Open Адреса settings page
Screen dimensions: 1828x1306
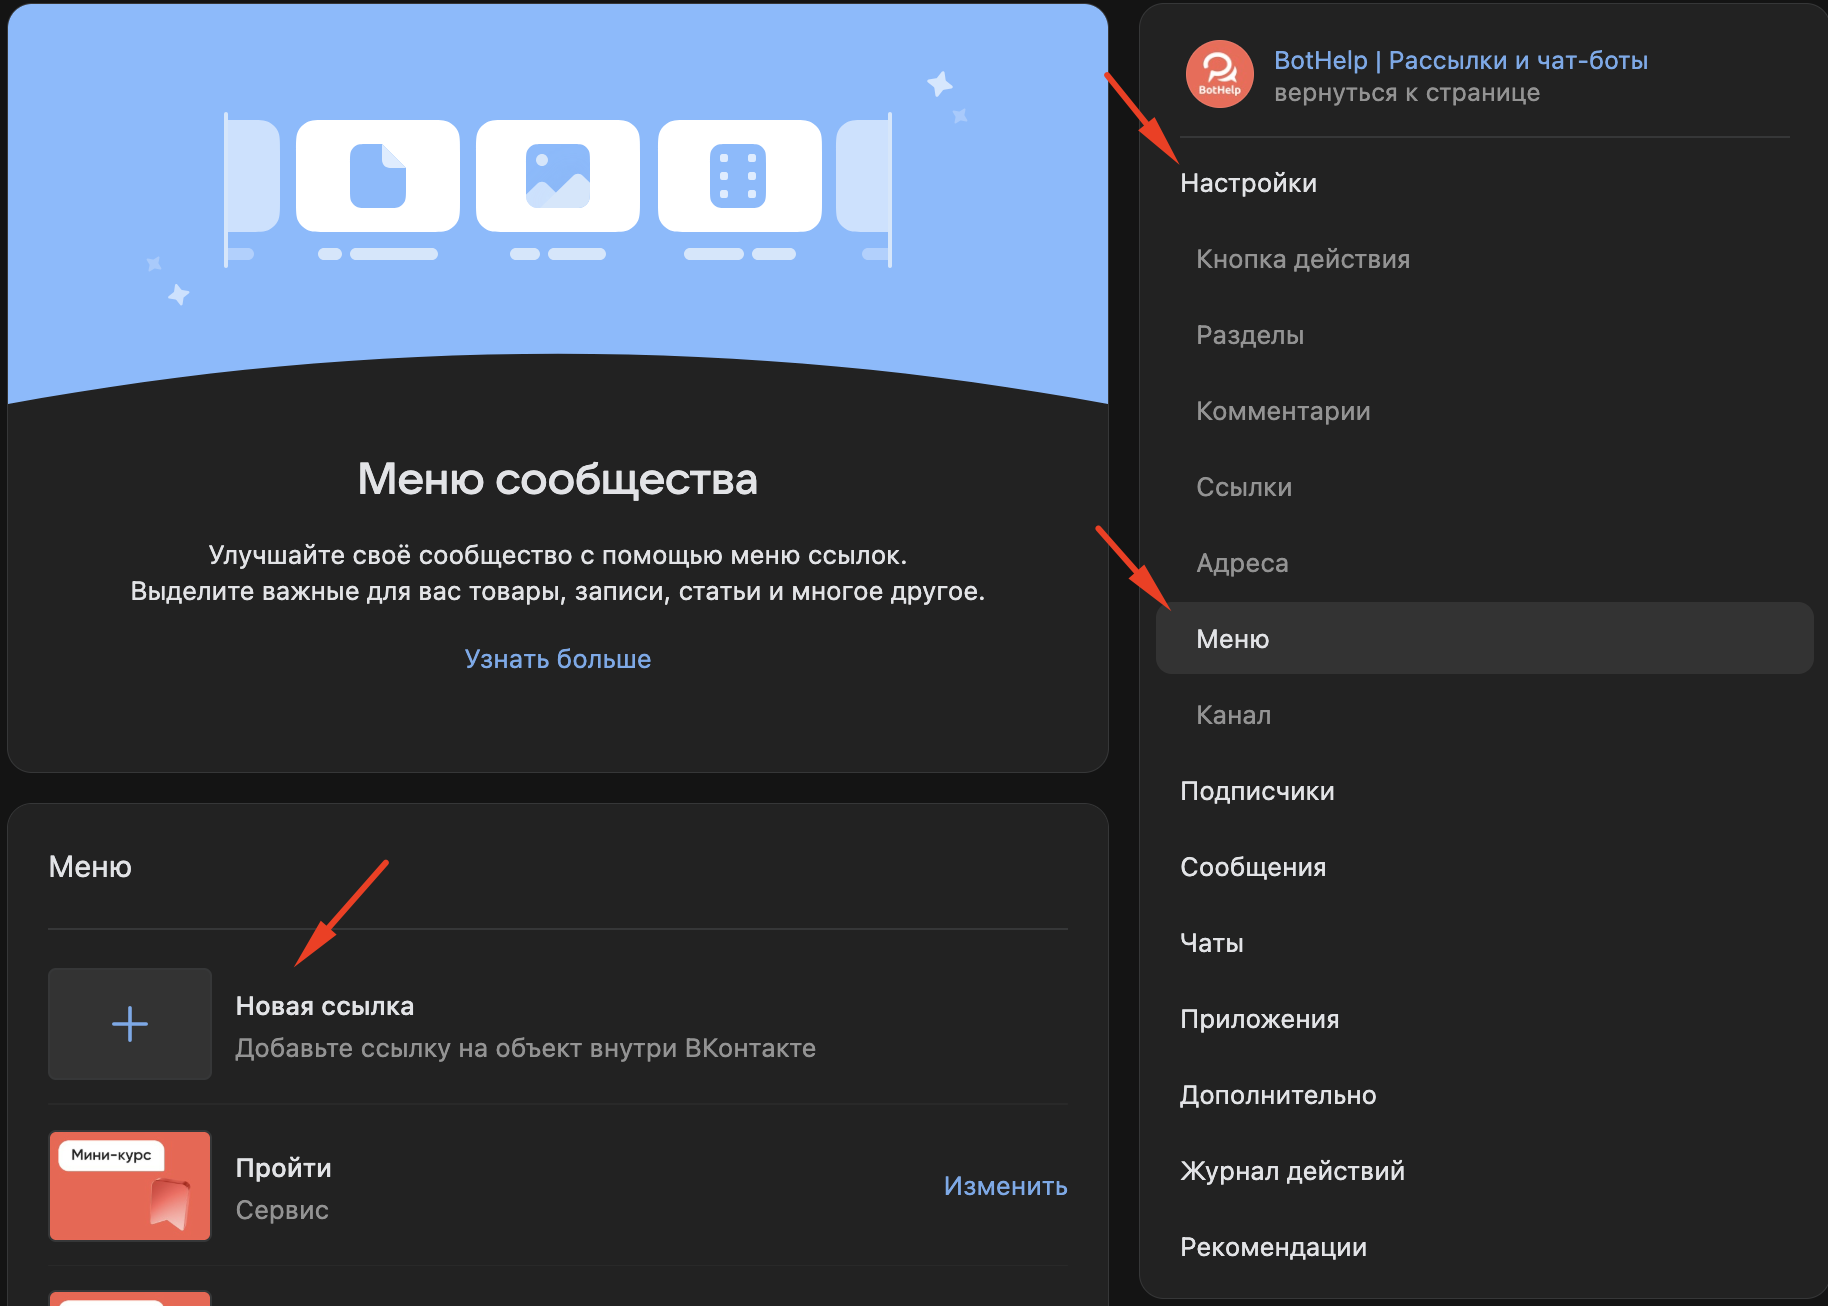pyautogui.click(x=1241, y=563)
